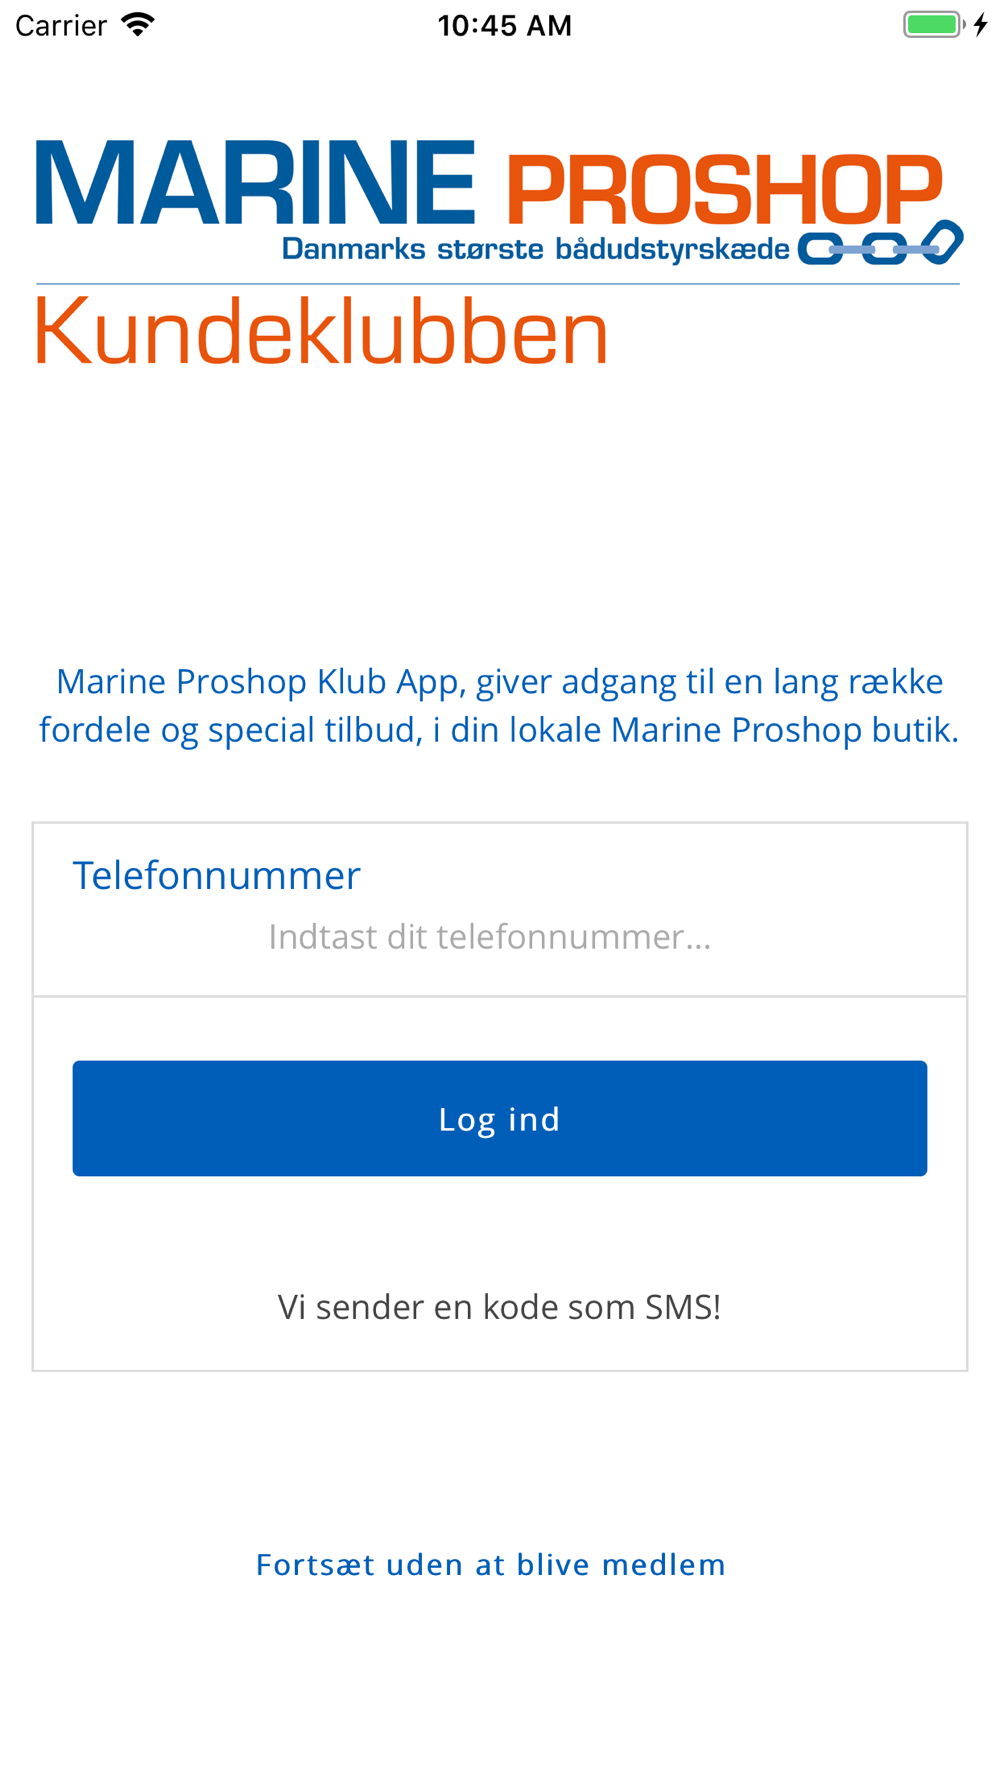Tap the empty area below Log ind button

[500, 1230]
